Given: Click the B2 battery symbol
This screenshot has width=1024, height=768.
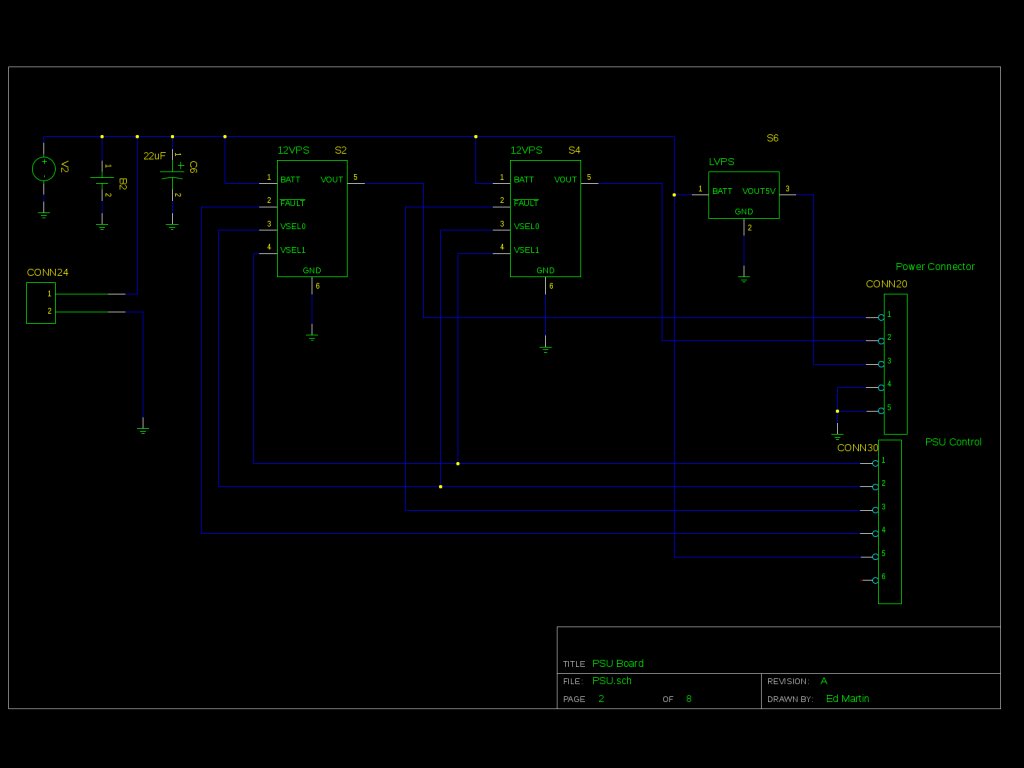Looking at the screenshot, I should pos(102,180).
